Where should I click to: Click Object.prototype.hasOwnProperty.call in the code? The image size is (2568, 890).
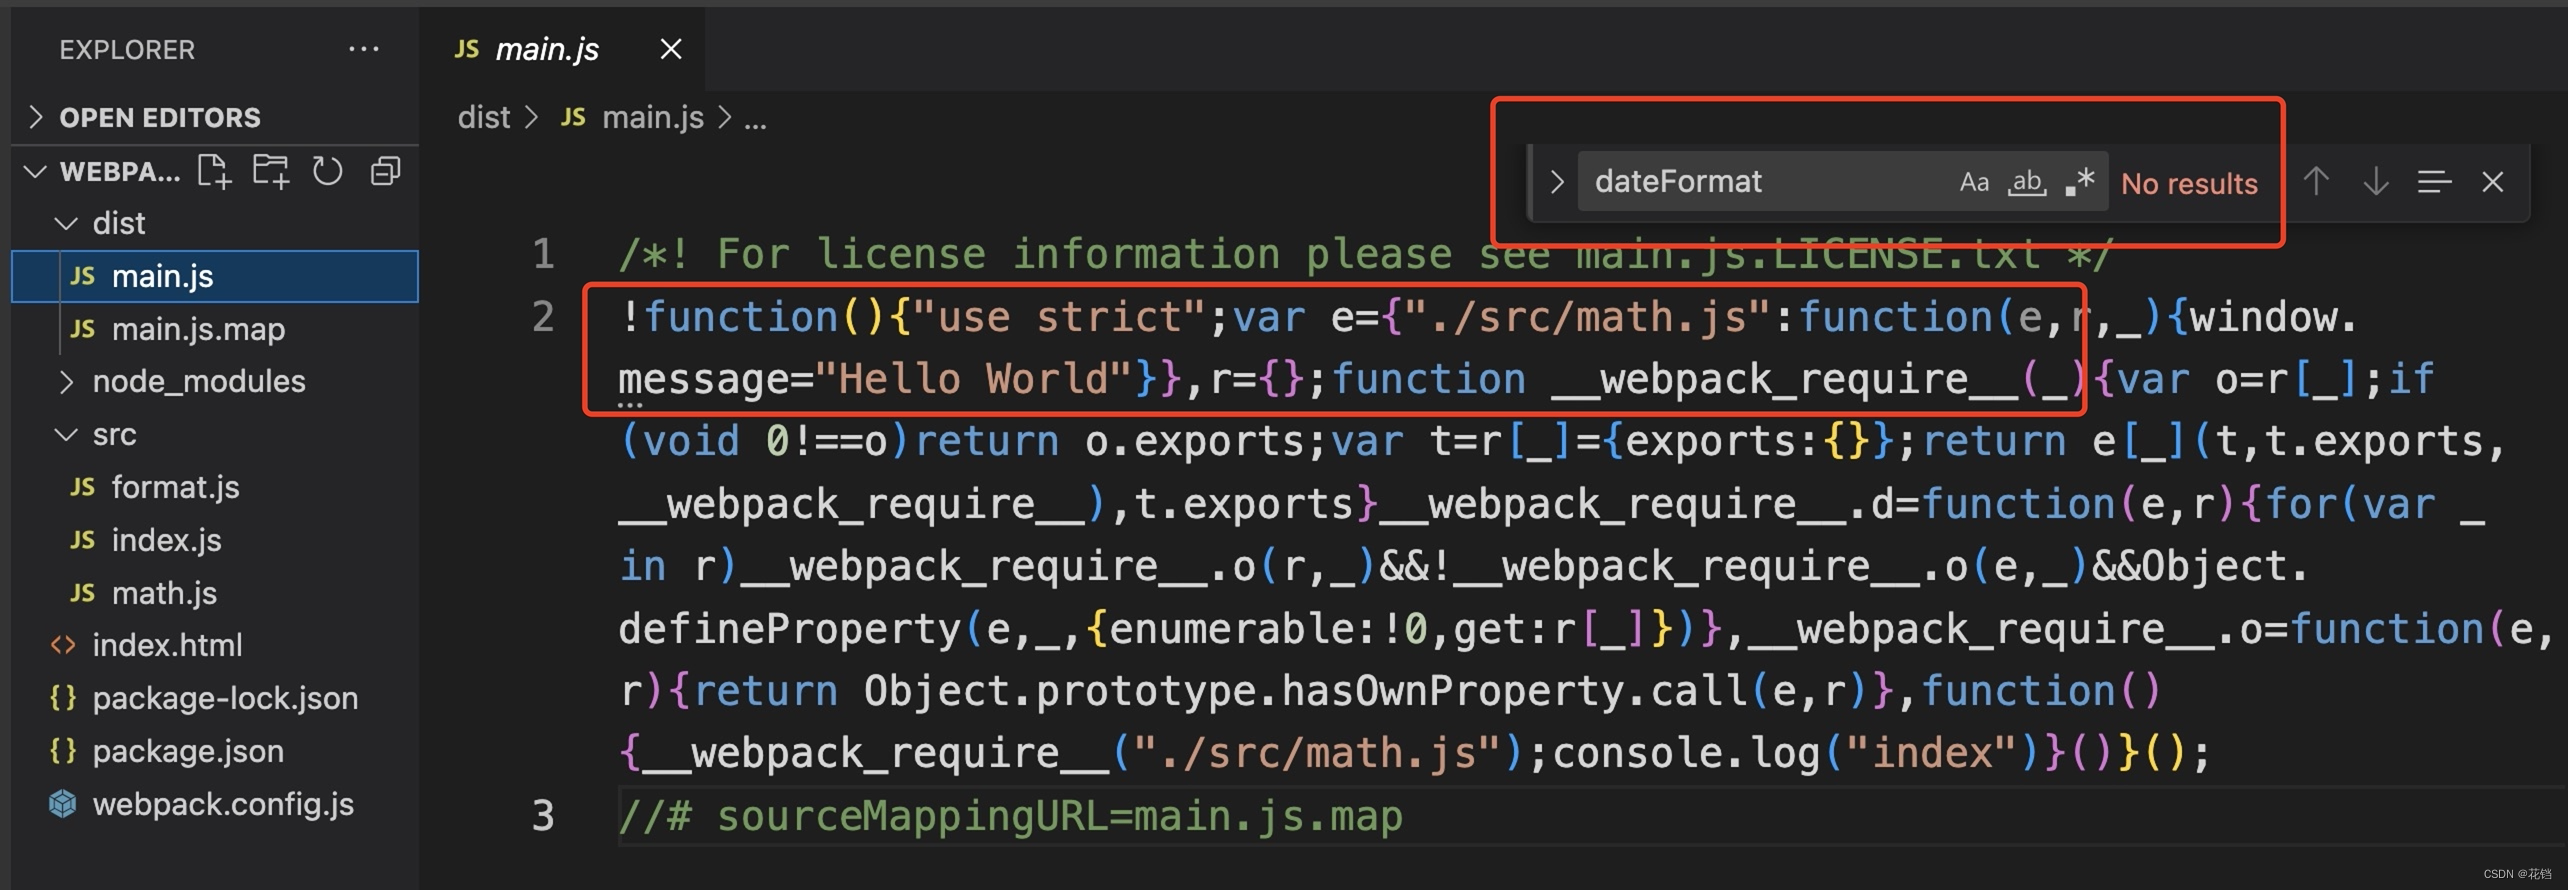(x=1307, y=691)
